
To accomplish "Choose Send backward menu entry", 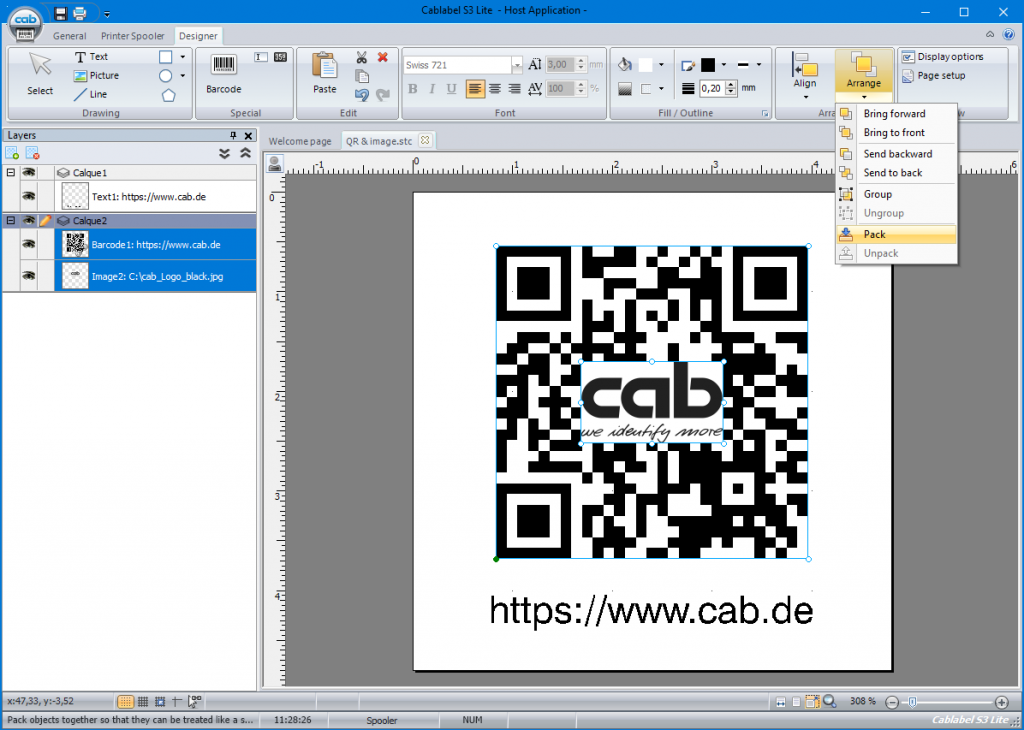I will 896,154.
